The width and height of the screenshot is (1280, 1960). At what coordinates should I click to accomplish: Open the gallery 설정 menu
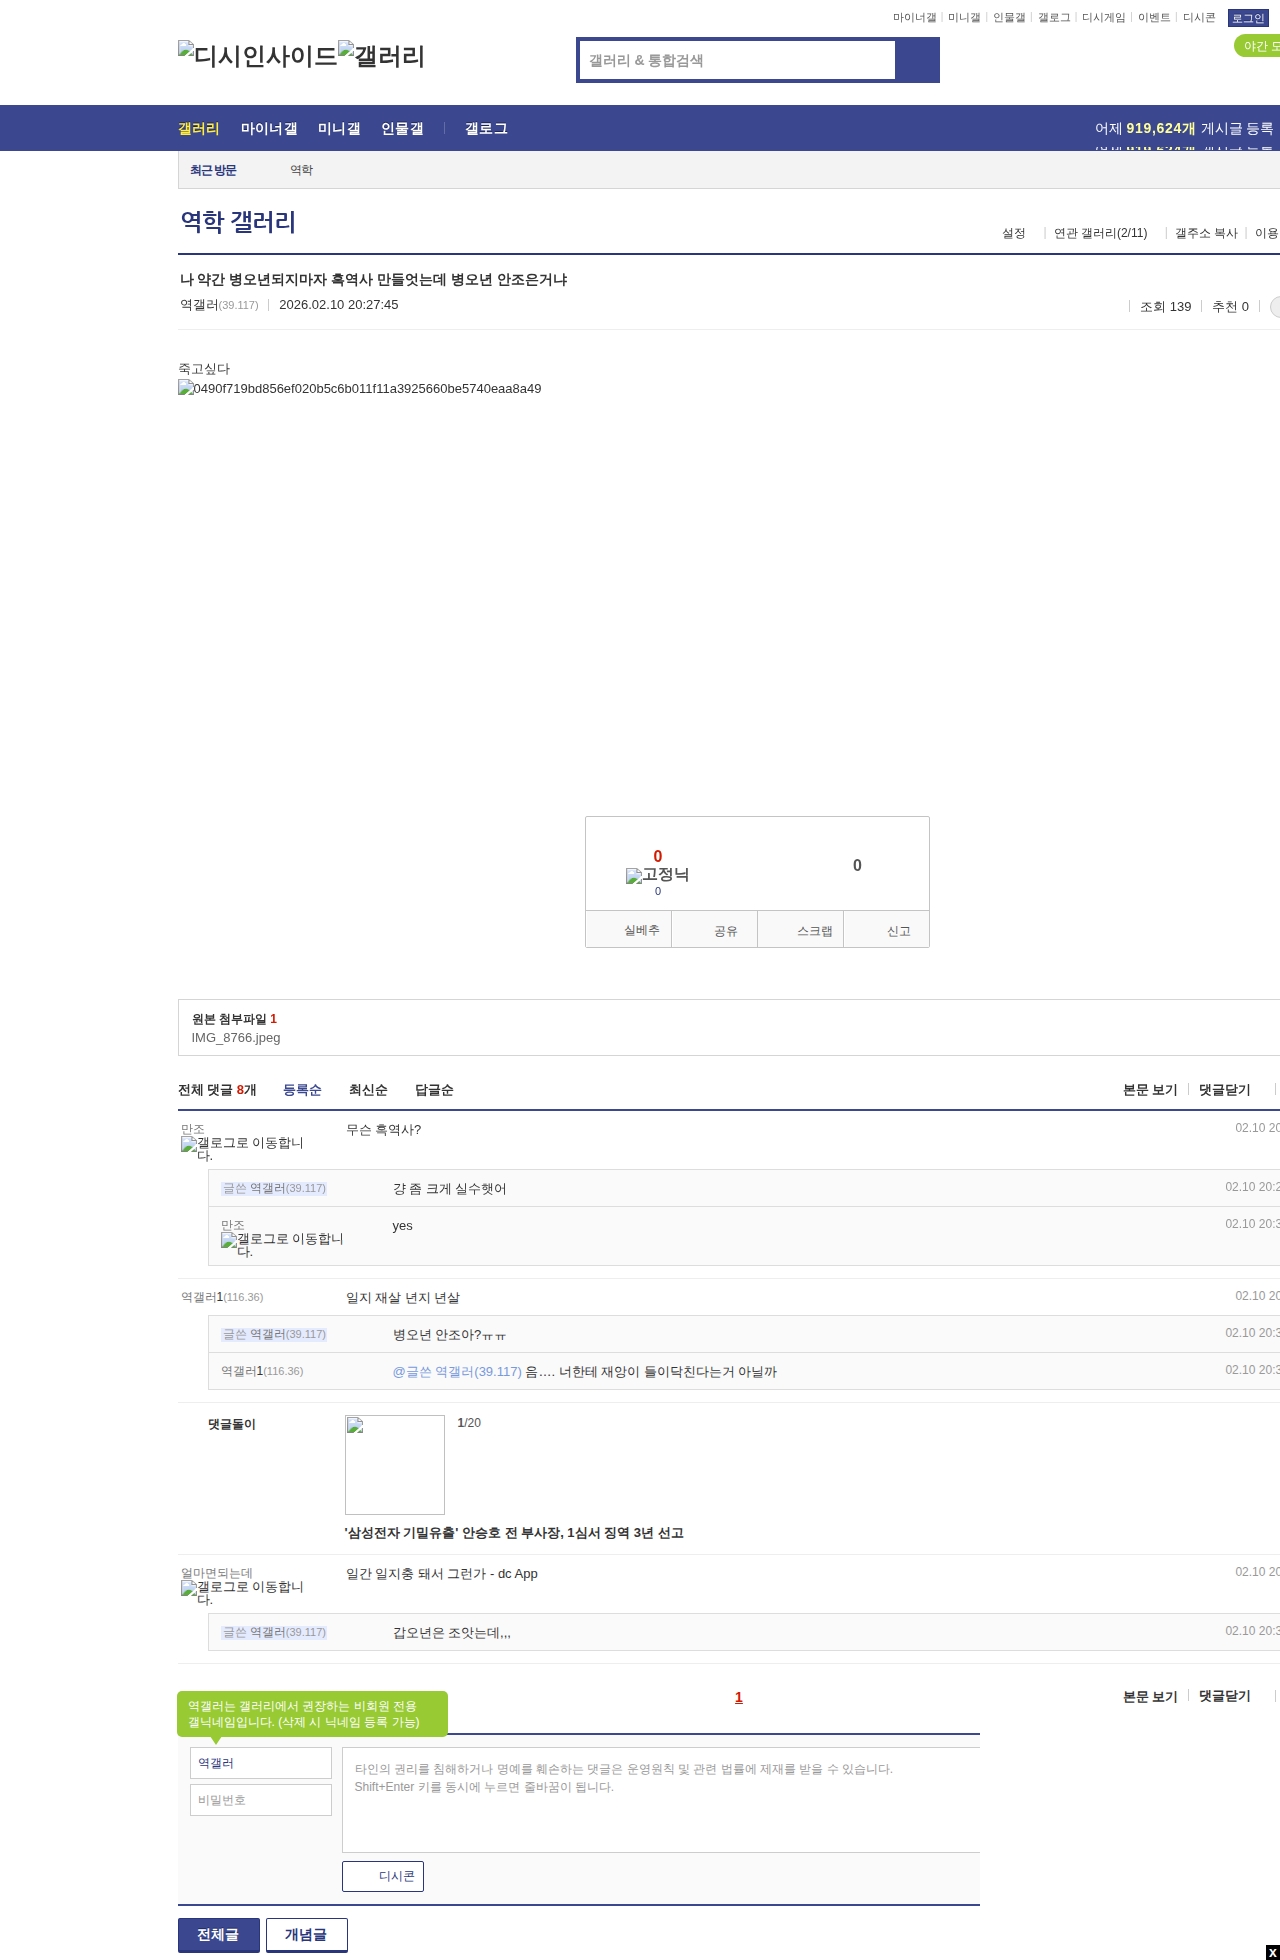coord(1014,233)
